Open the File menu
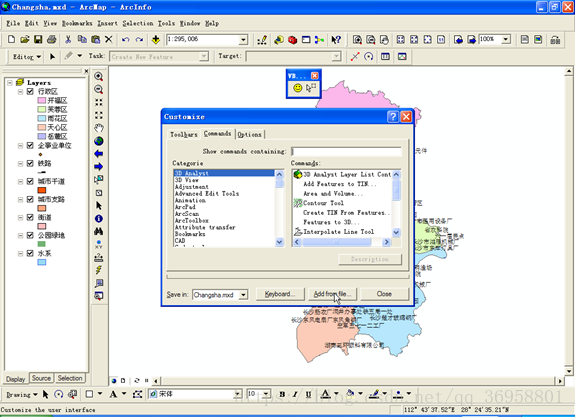 (13, 23)
